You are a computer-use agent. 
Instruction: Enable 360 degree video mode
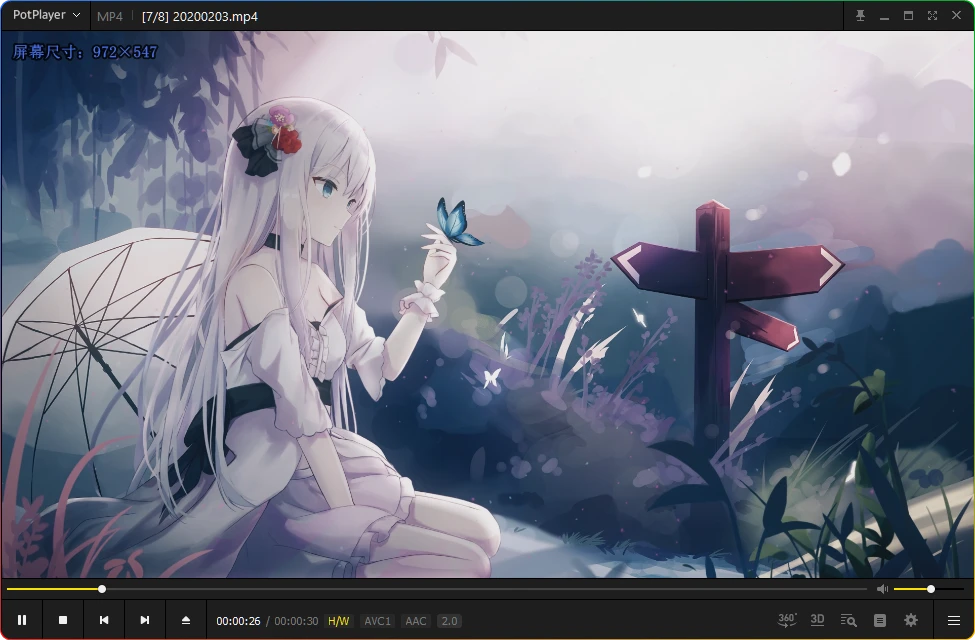pyautogui.click(x=787, y=620)
